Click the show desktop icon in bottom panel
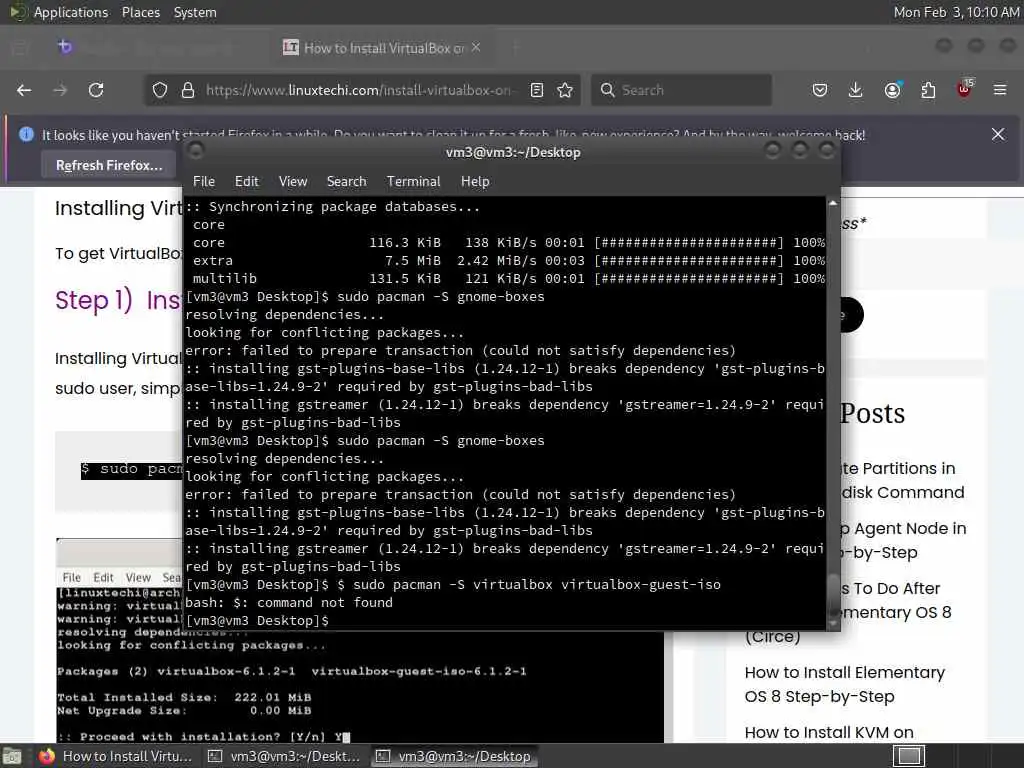 (12, 756)
